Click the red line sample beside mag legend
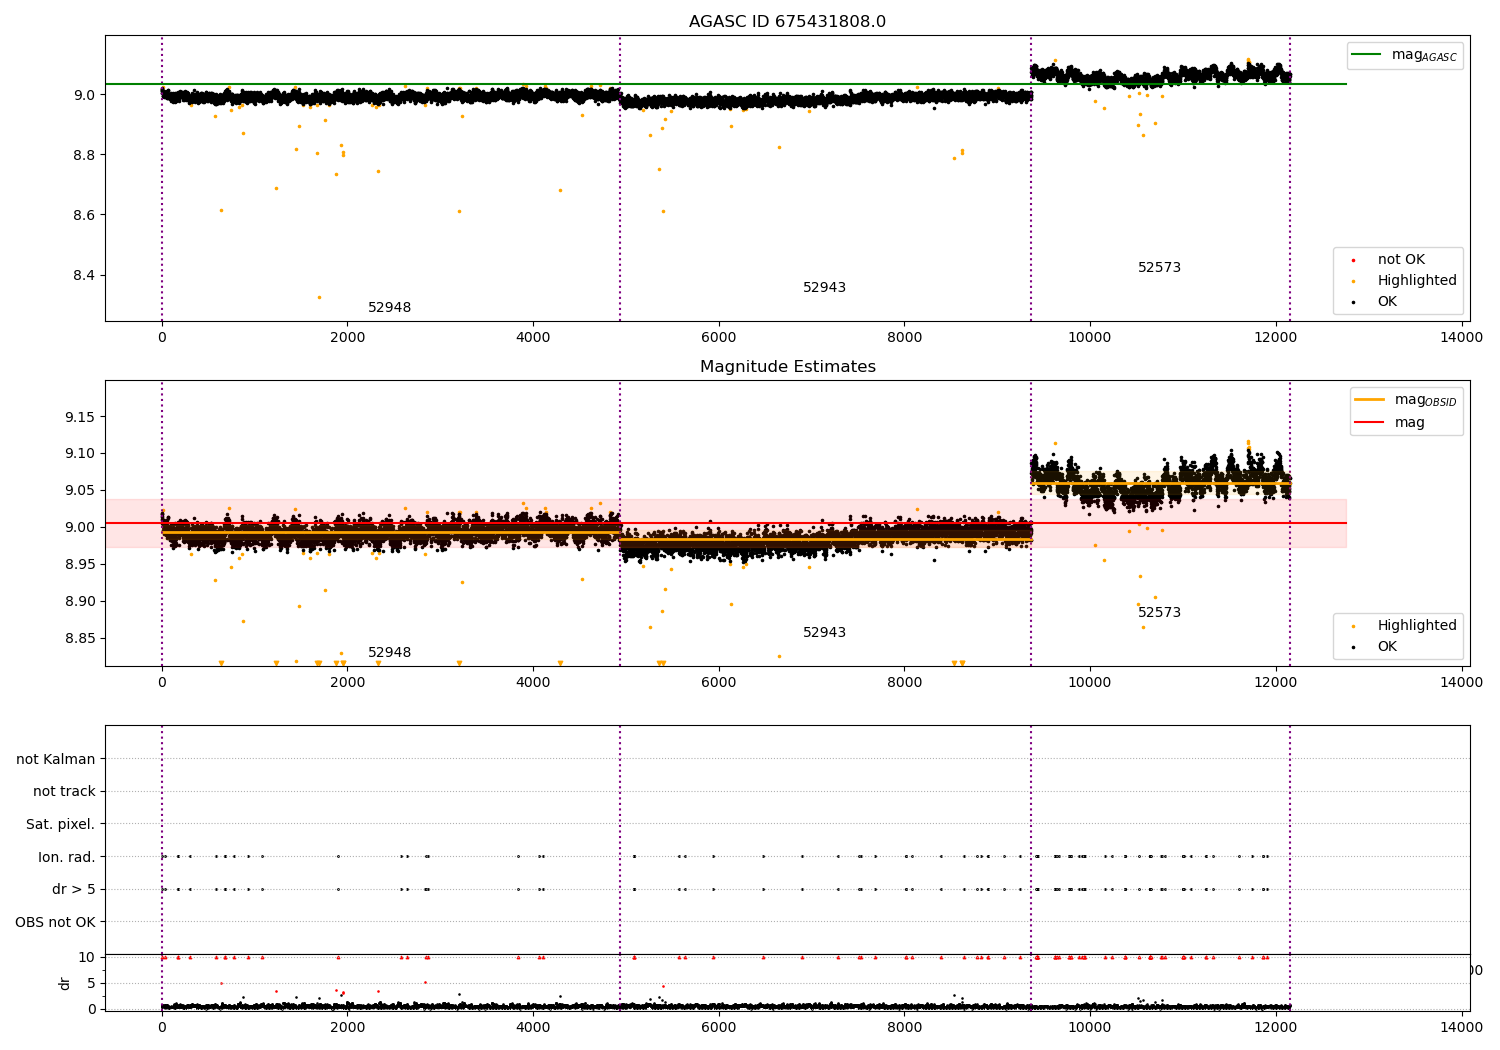Screen dimensions: 1500x1050 1370,423
